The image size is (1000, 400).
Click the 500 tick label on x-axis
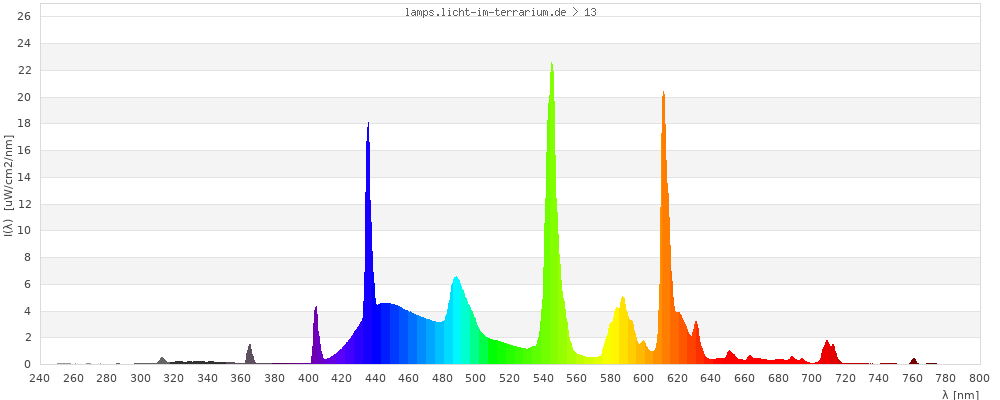click(x=476, y=379)
